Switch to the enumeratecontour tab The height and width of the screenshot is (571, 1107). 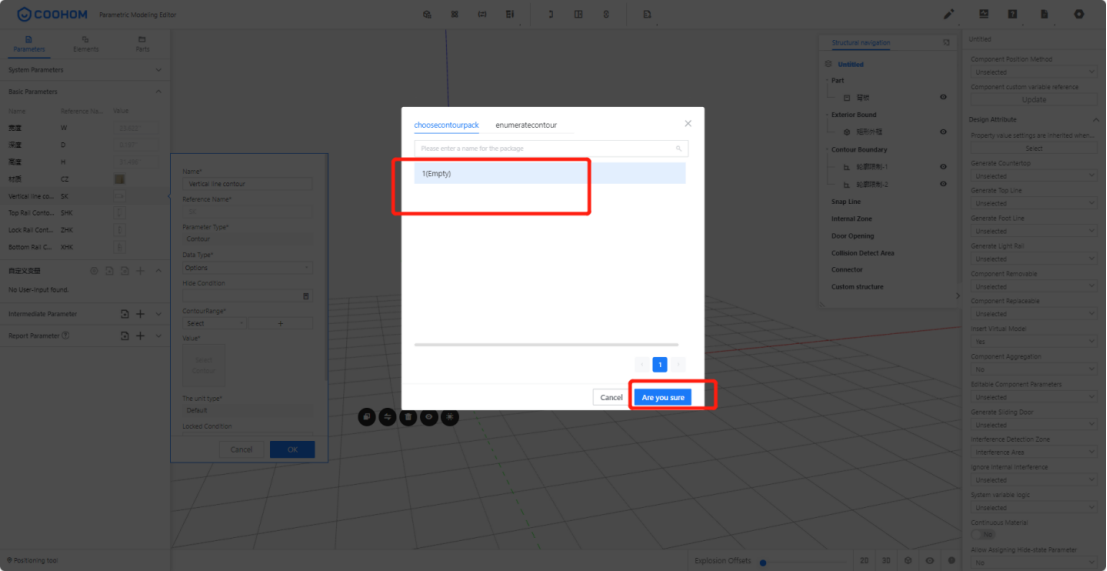coord(526,125)
